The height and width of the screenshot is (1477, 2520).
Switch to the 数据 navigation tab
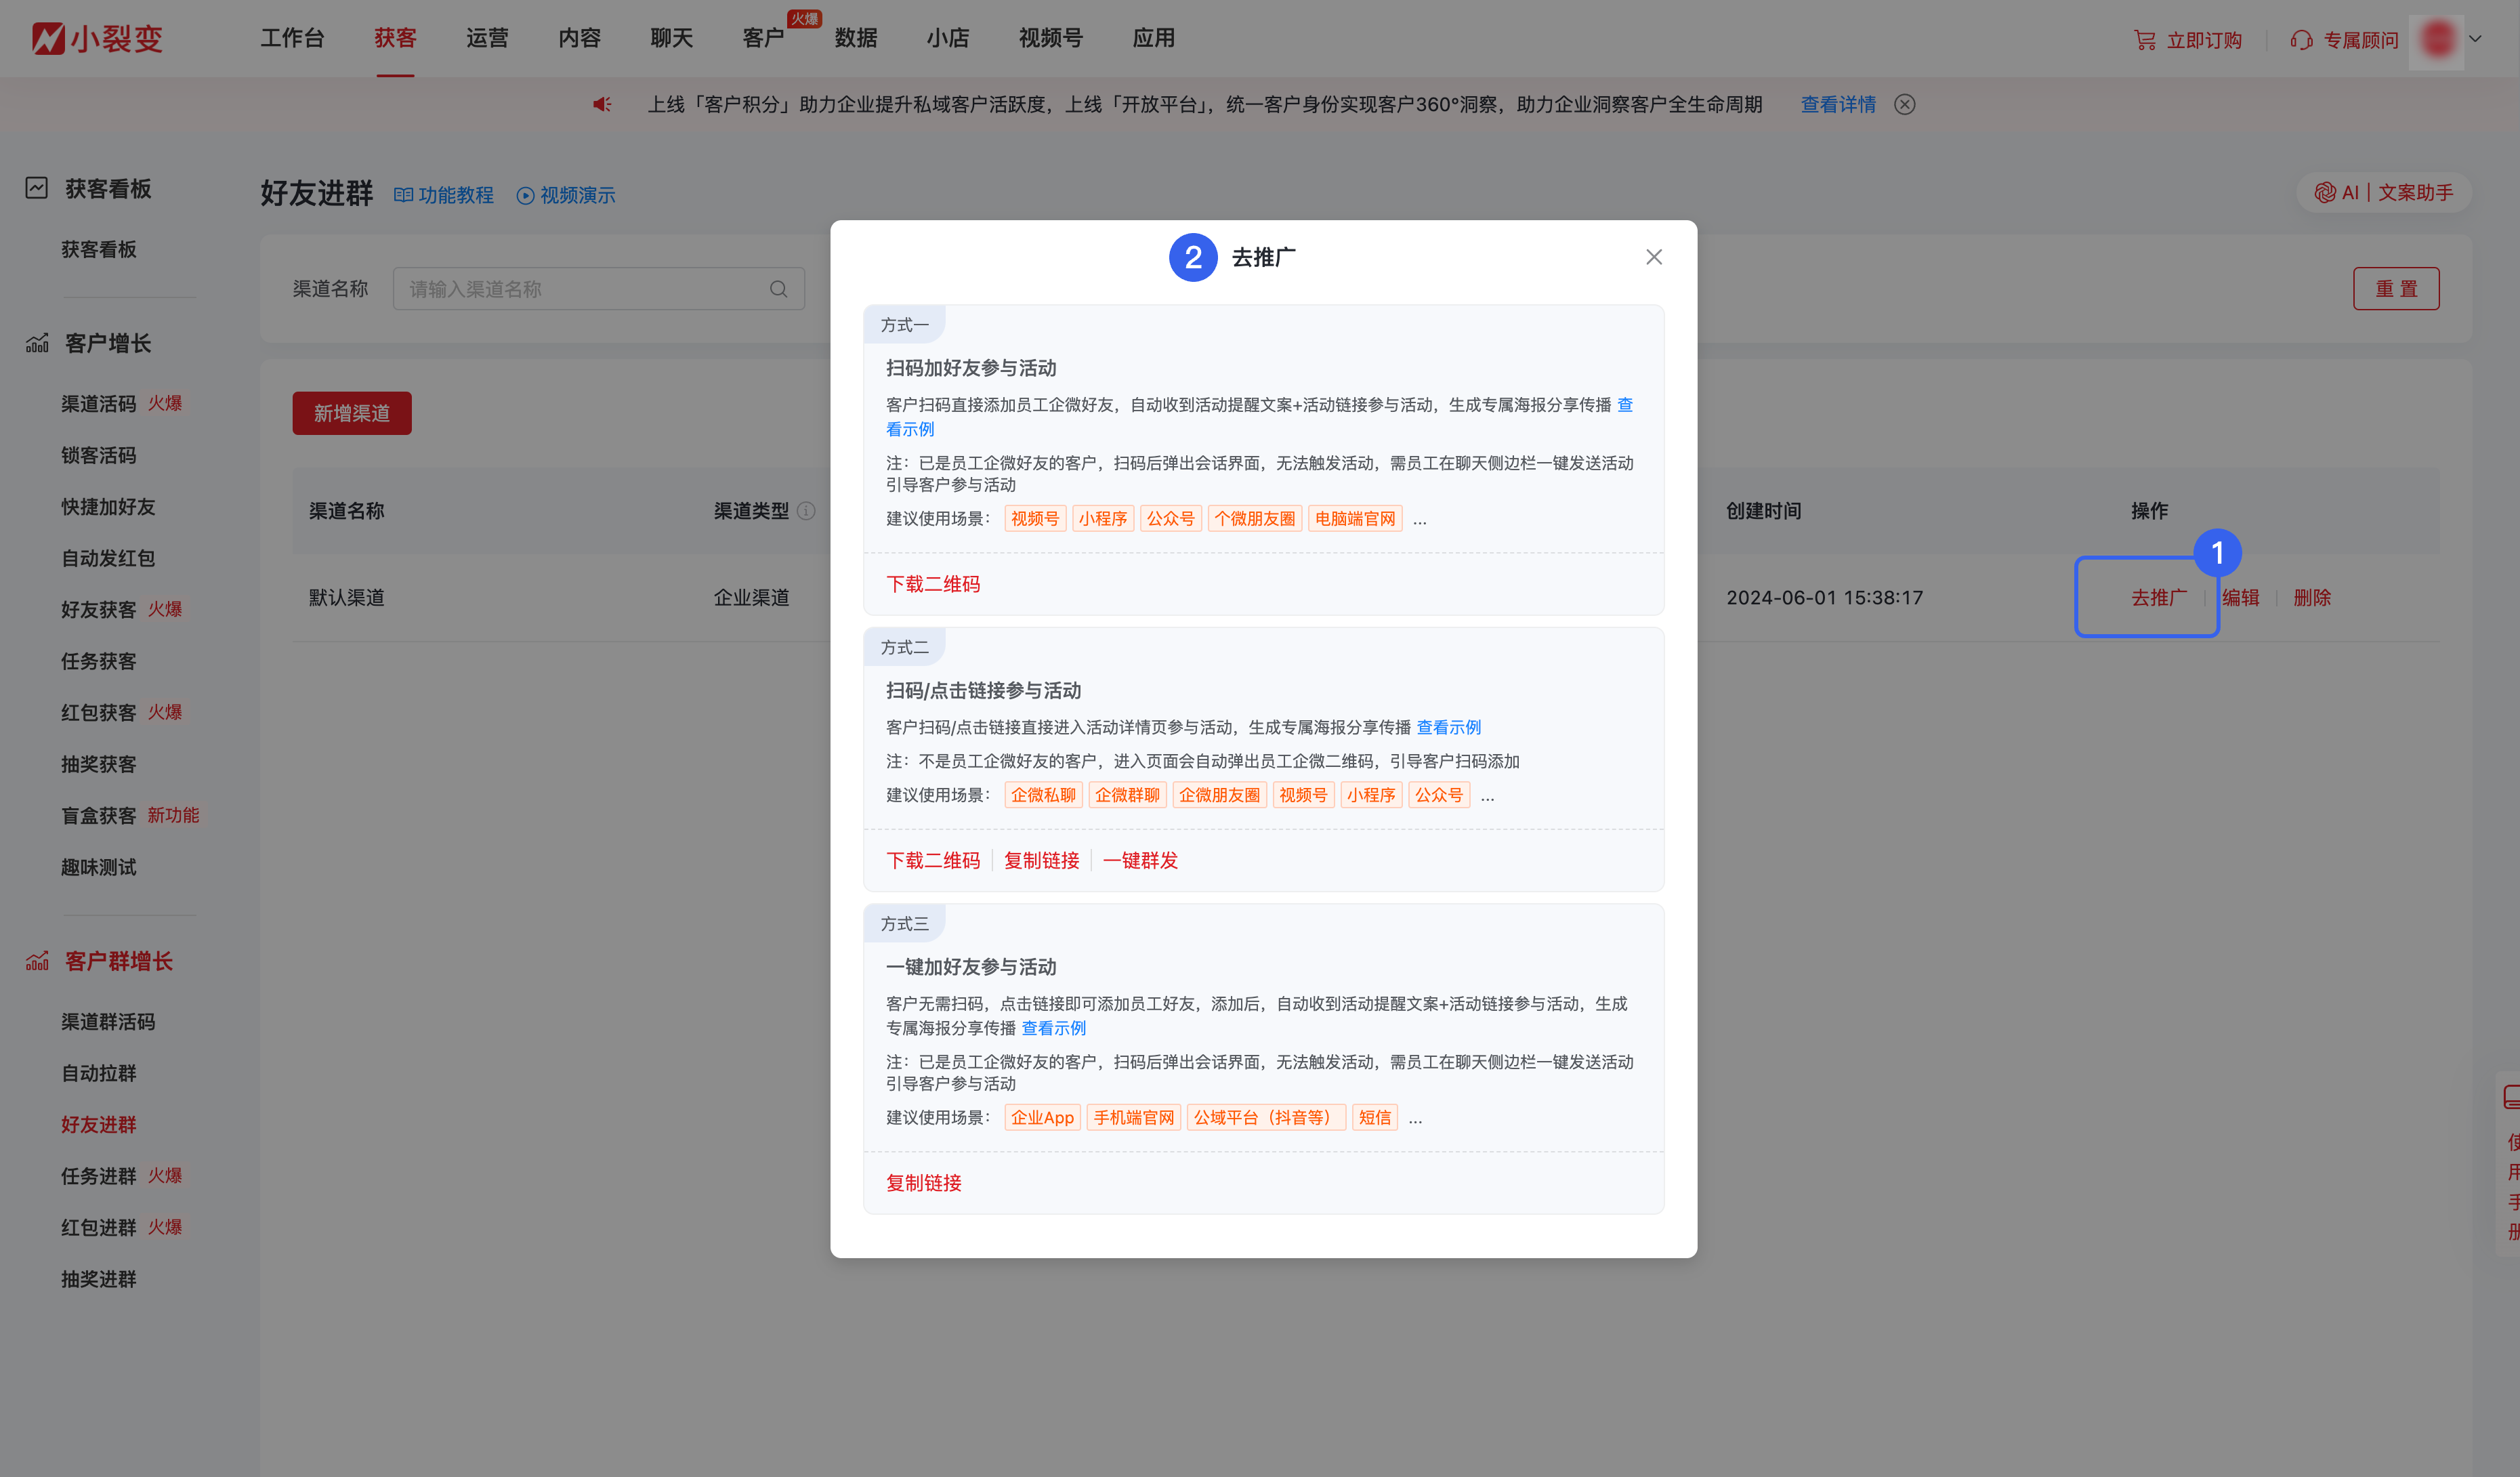coord(855,38)
